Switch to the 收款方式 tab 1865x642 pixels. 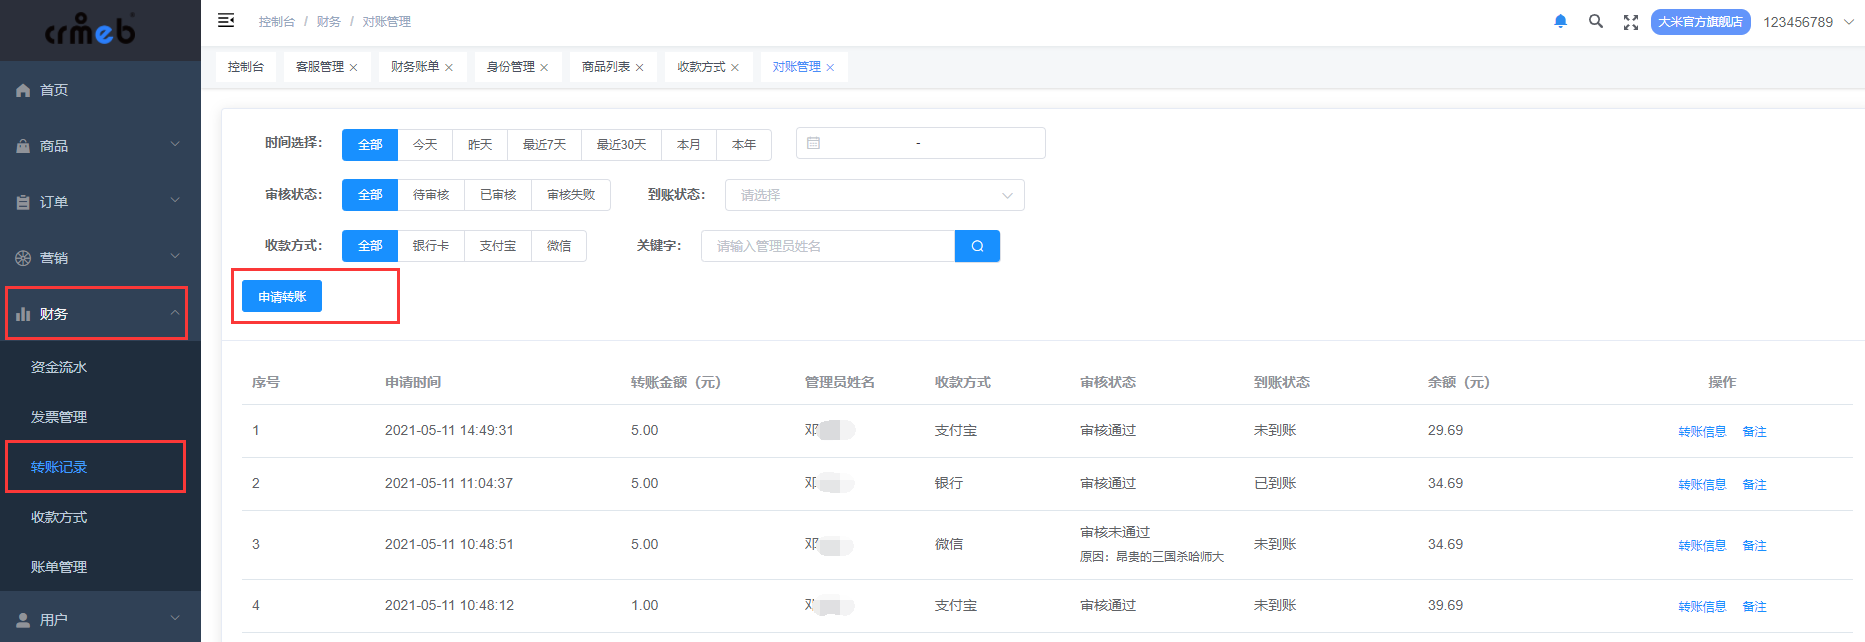(x=700, y=67)
